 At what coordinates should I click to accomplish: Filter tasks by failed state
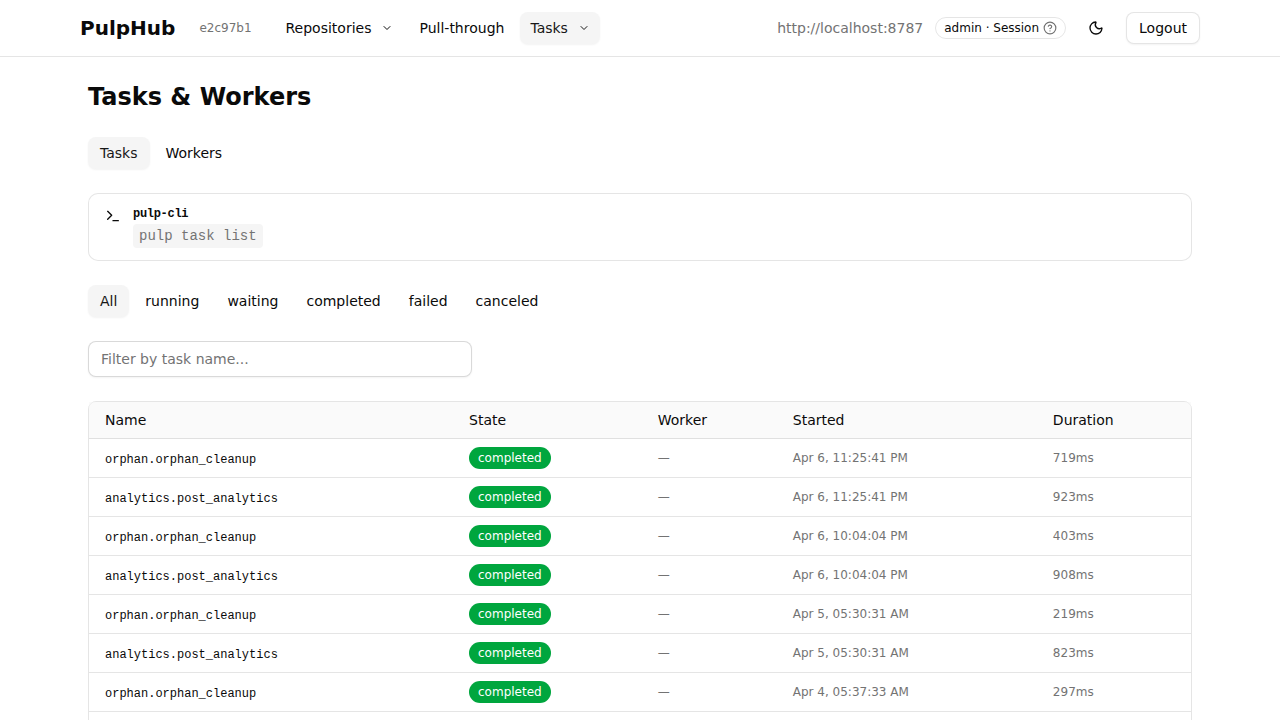[428, 301]
